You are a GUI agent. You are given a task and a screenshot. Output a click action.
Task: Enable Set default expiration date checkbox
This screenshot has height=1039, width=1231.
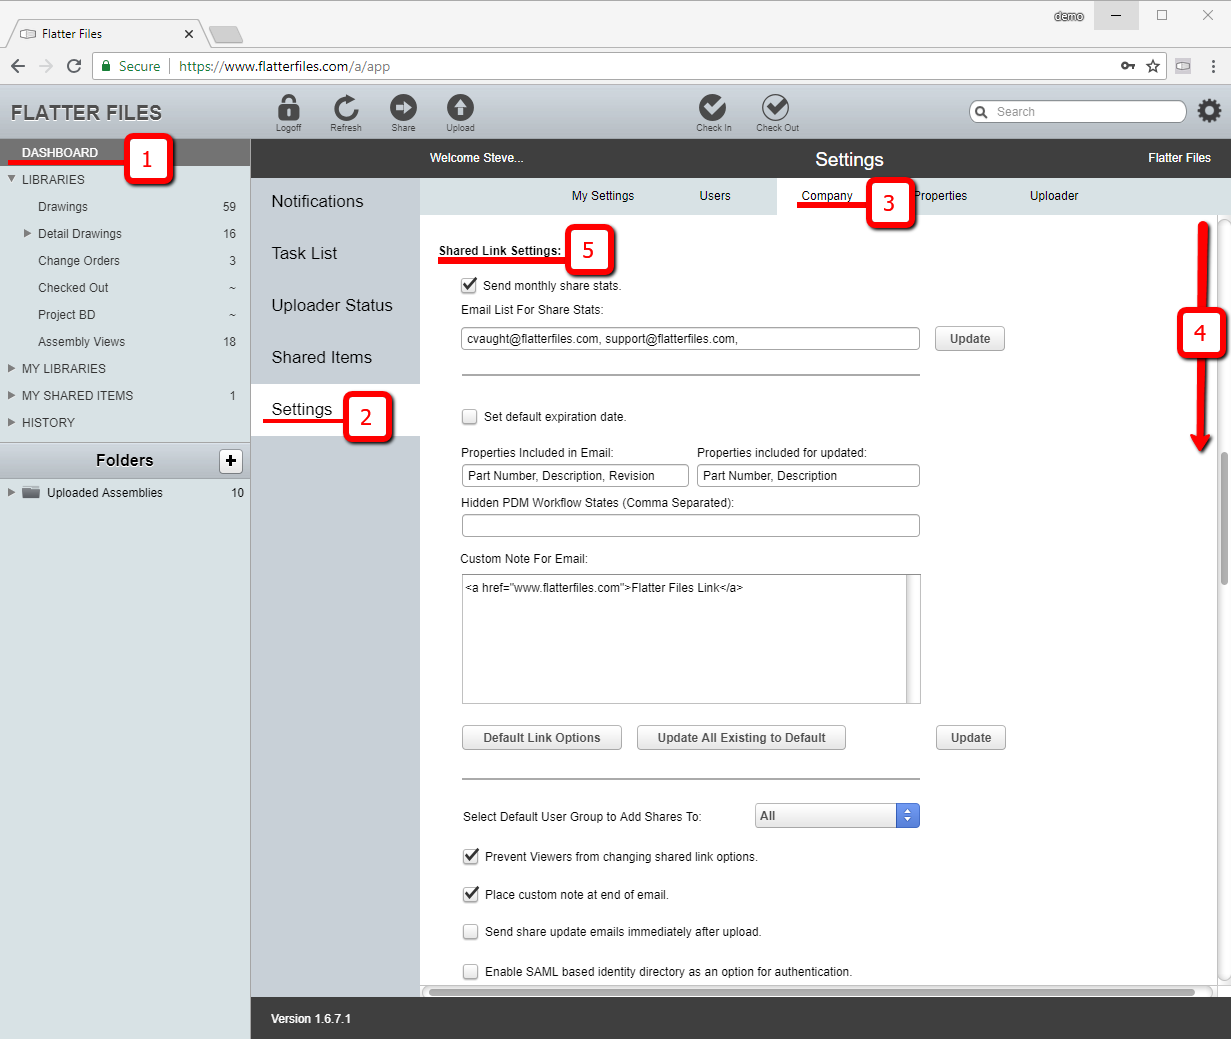point(470,417)
